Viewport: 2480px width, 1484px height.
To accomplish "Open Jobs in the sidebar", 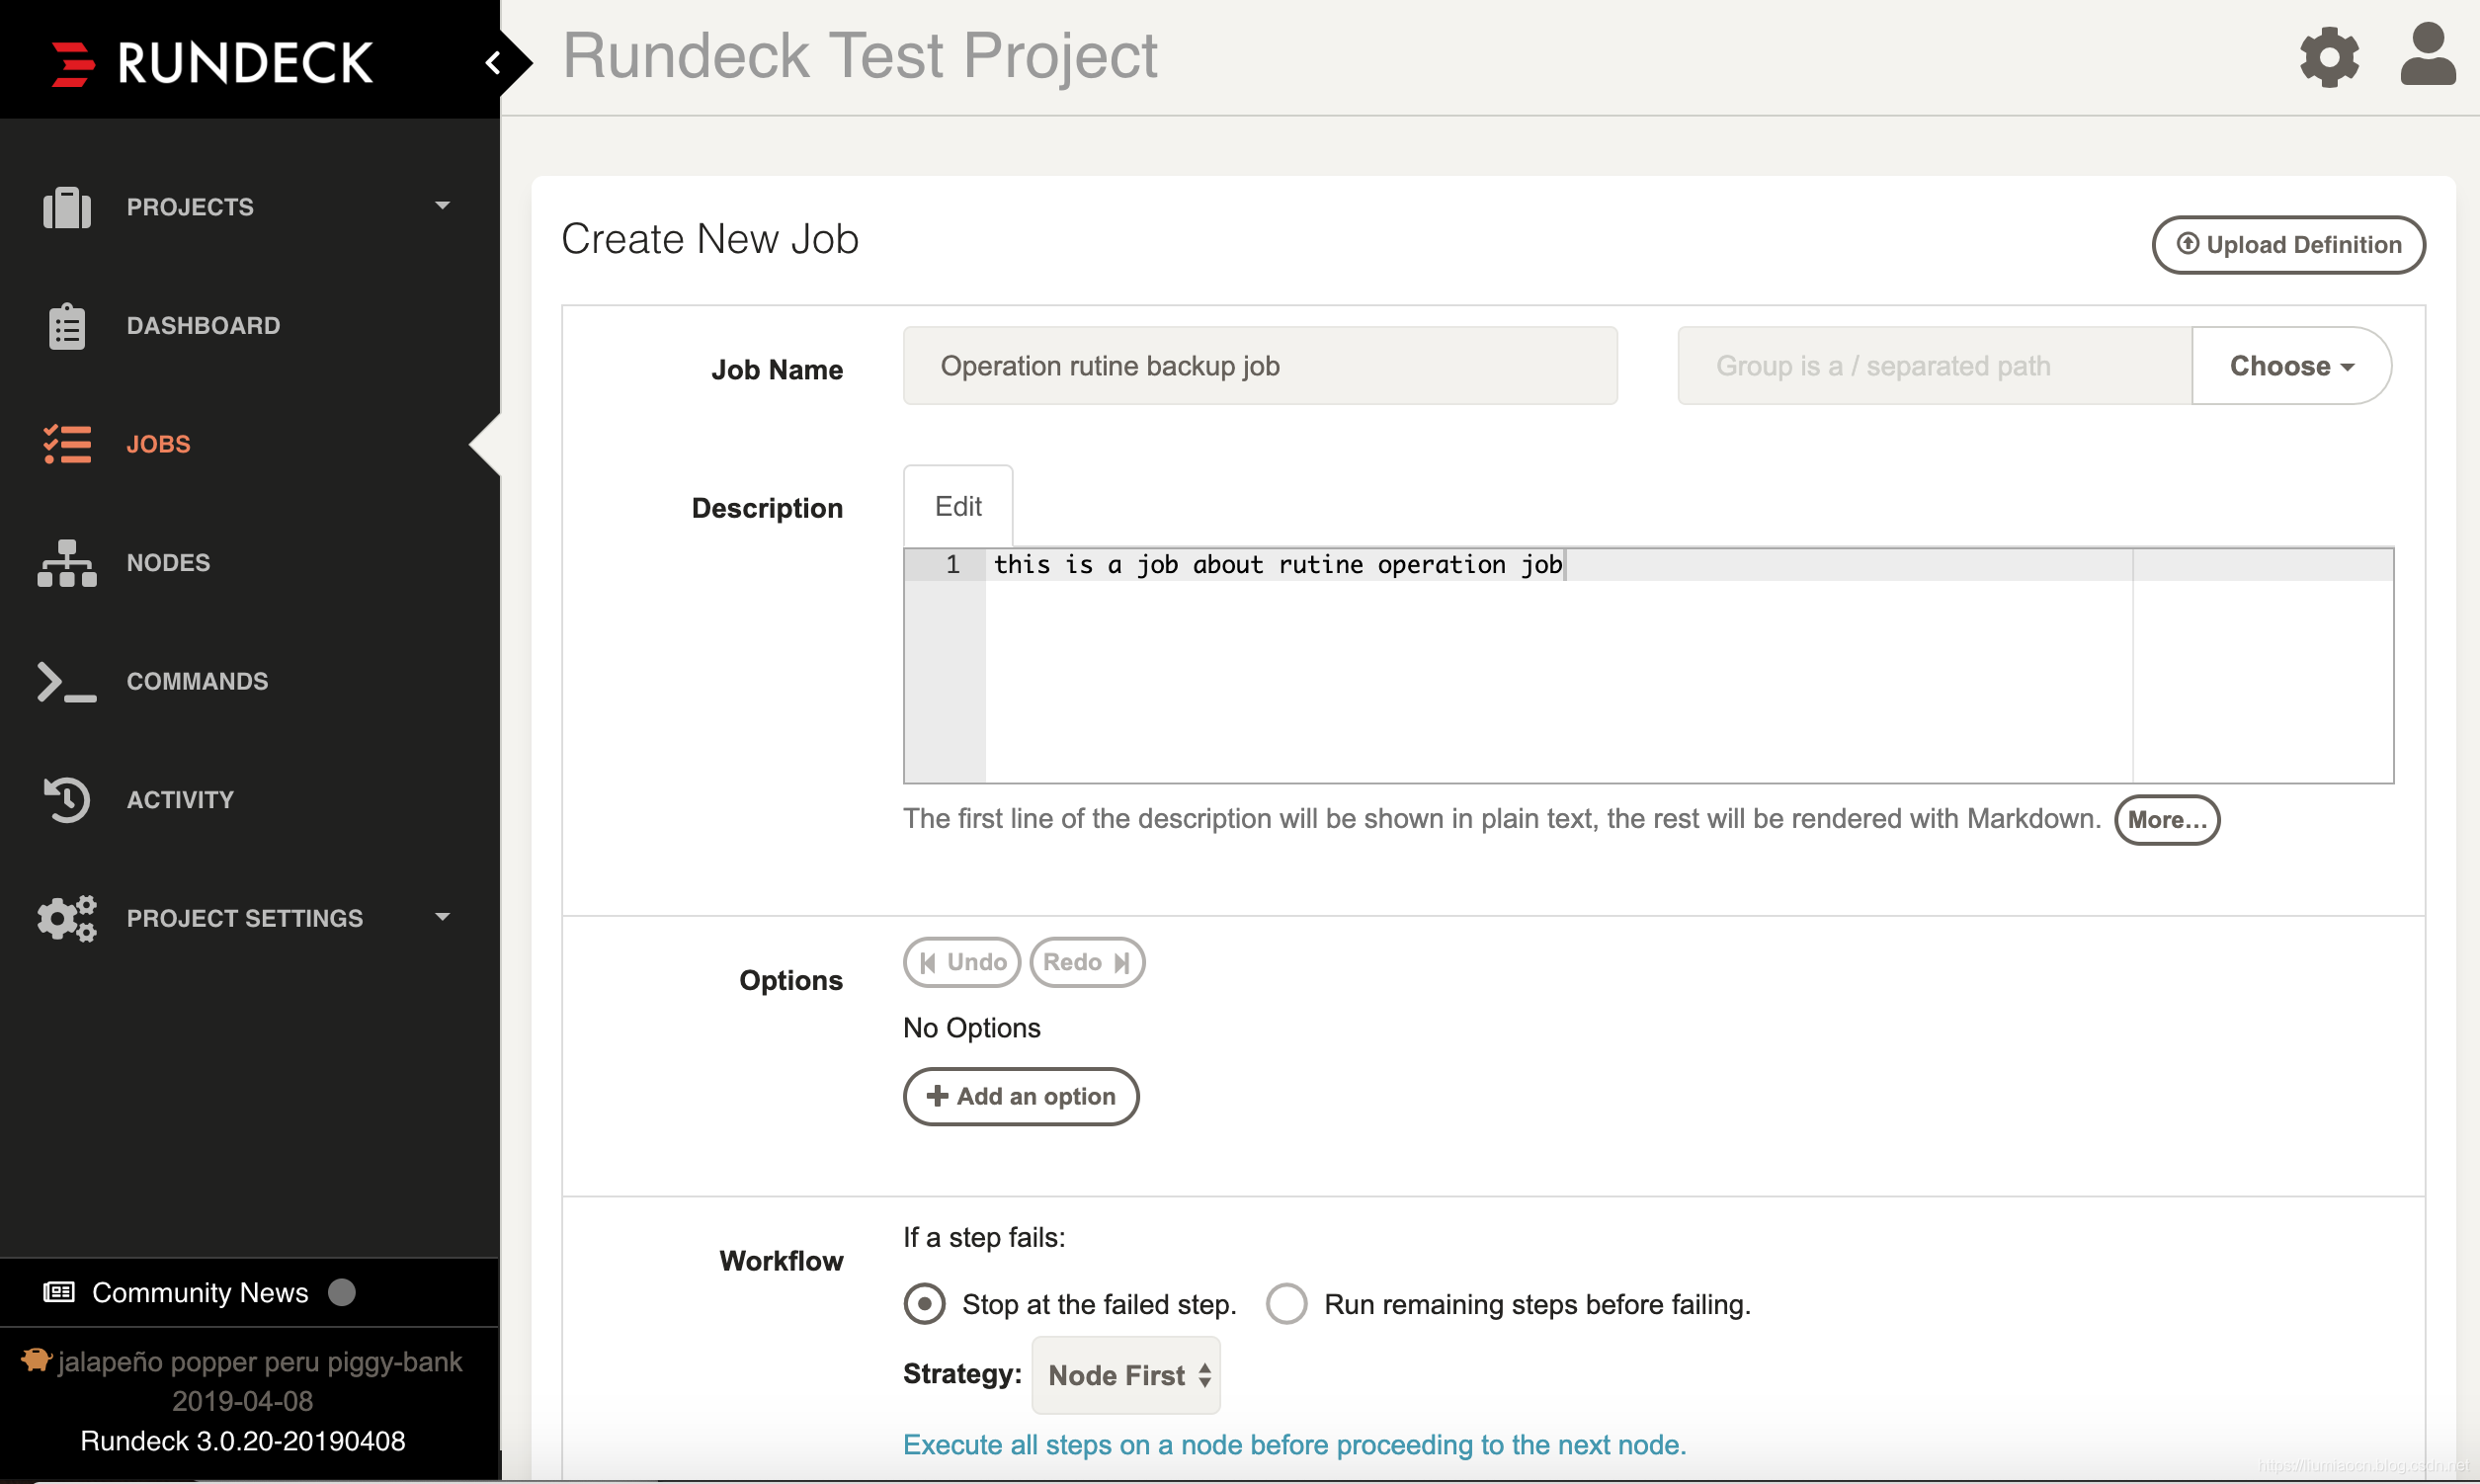I will [x=158, y=444].
